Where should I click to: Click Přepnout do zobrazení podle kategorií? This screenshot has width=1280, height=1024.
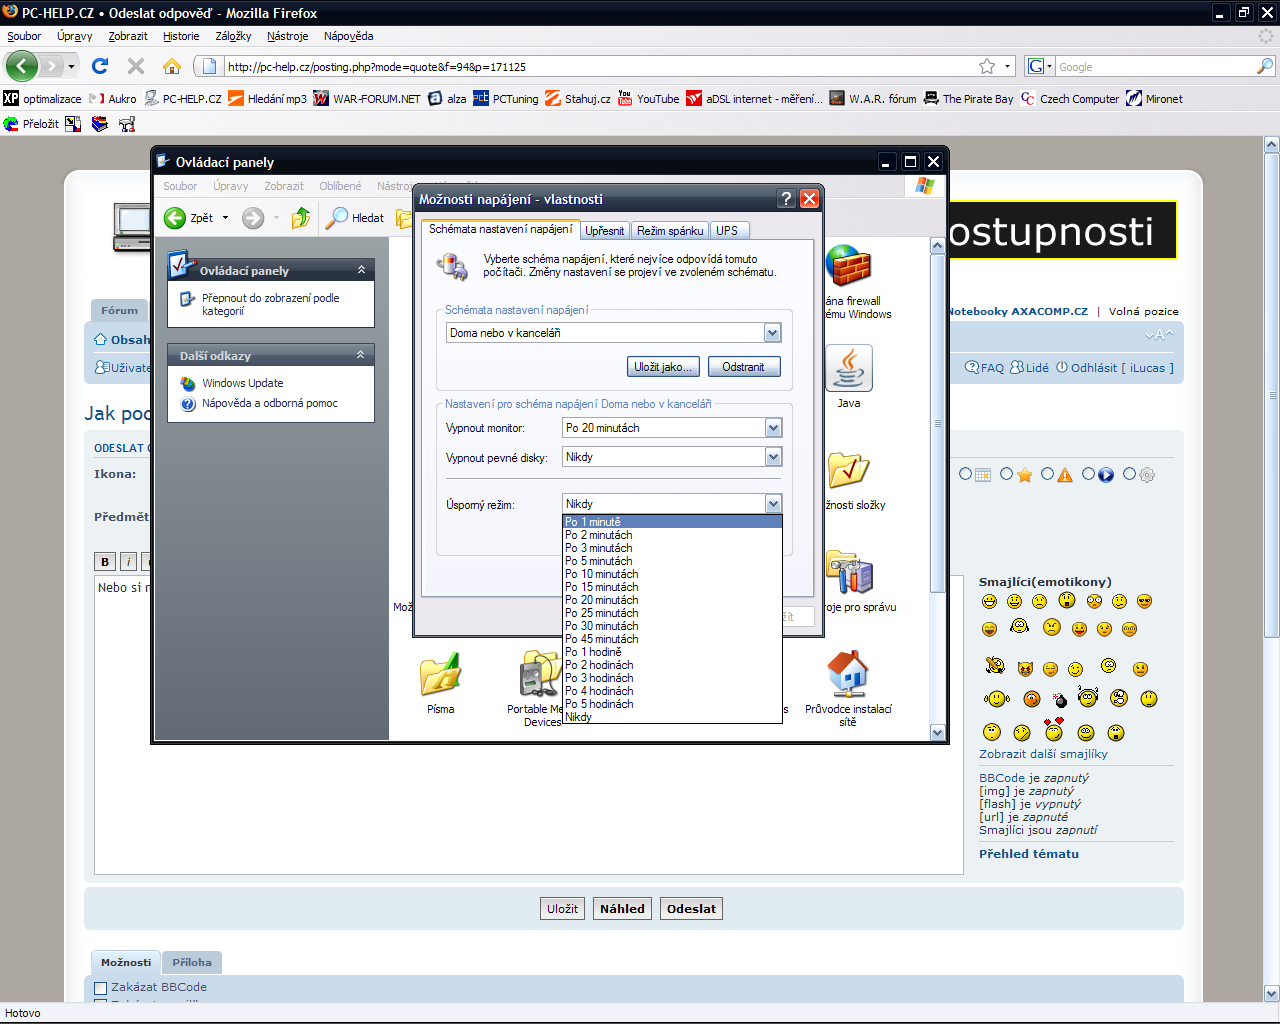[x=270, y=304]
